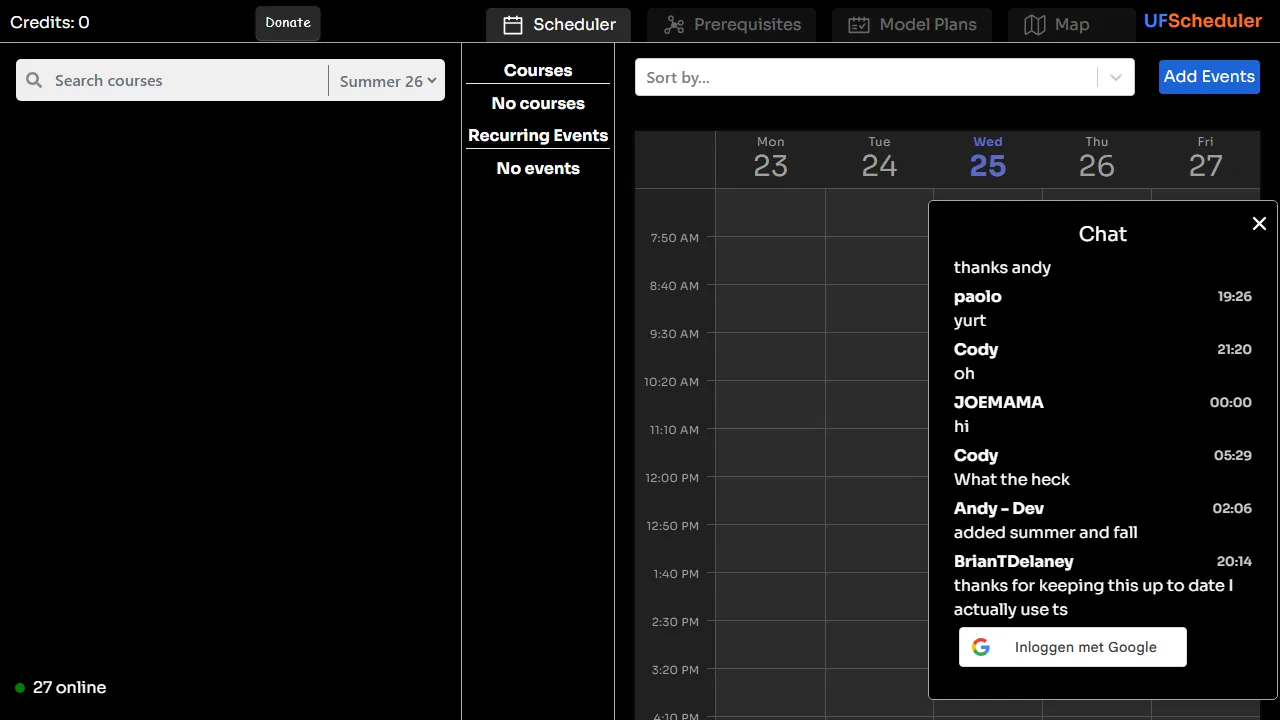Click the Donate button
The width and height of the screenshot is (1280, 720).
click(x=287, y=21)
